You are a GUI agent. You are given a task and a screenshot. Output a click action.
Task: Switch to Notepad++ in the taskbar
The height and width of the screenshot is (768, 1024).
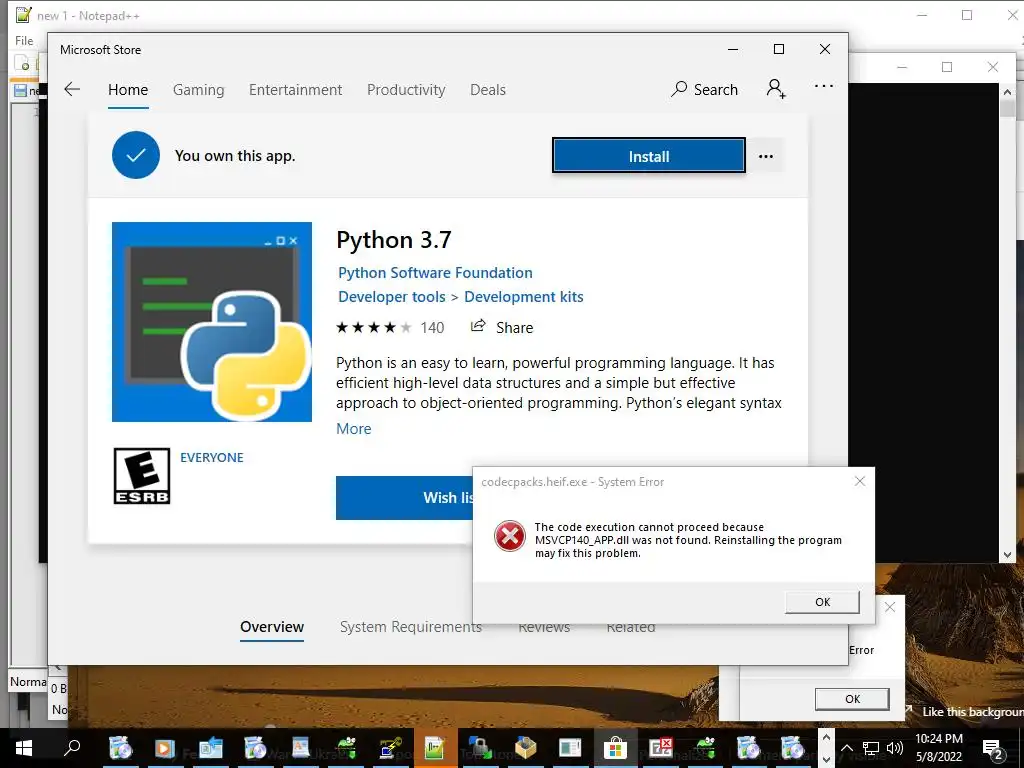click(434, 748)
